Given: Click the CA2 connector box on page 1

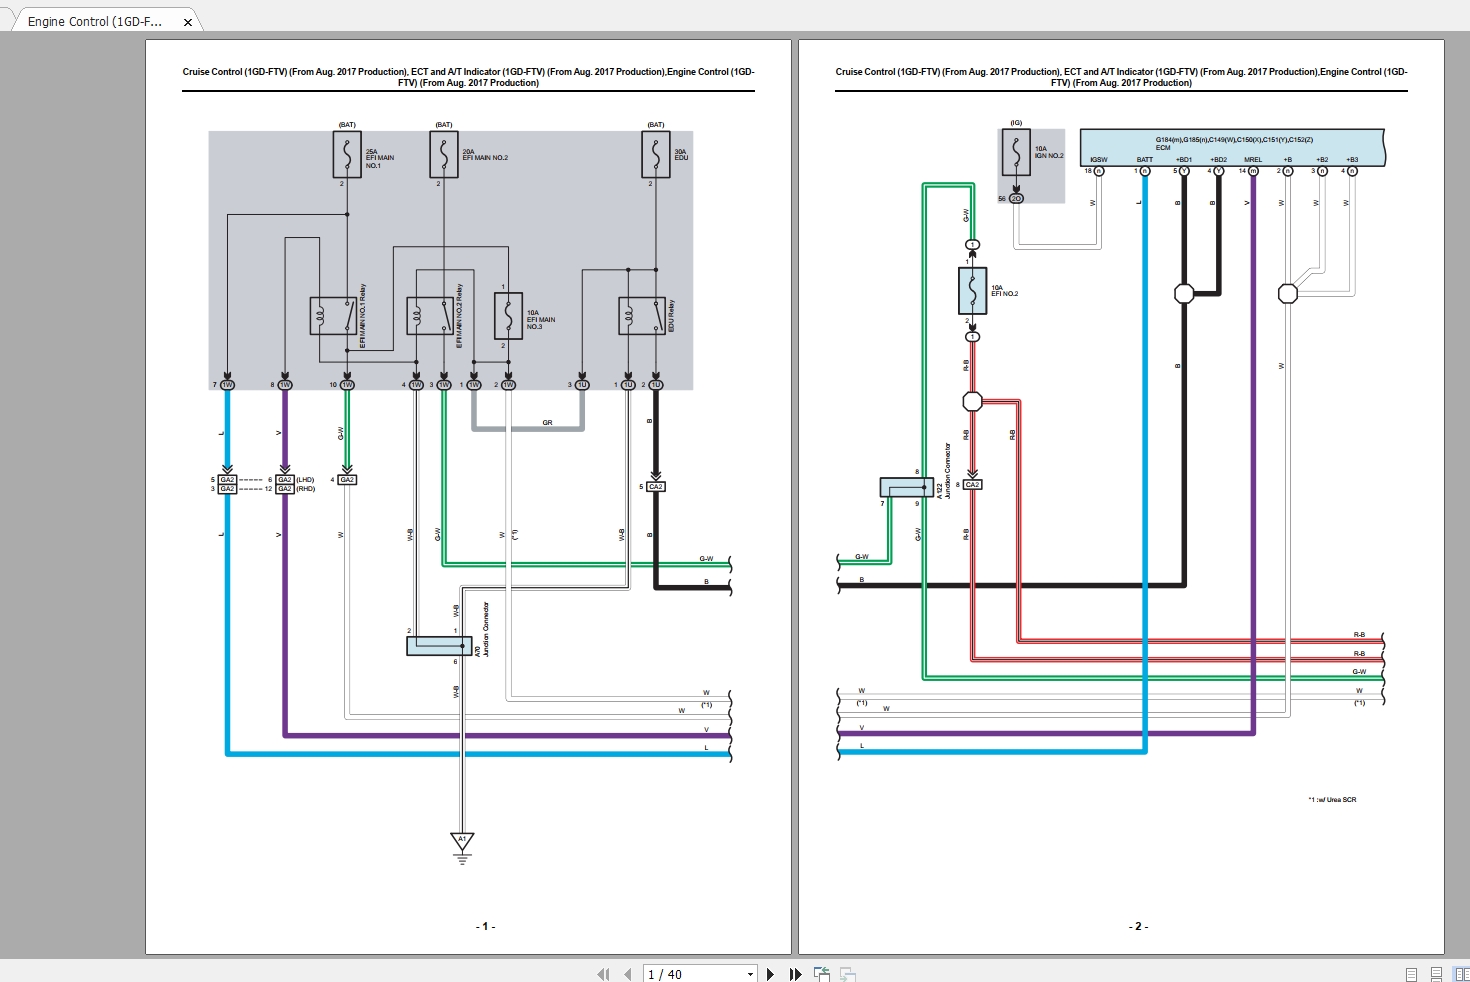Looking at the screenshot, I should 656,487.
